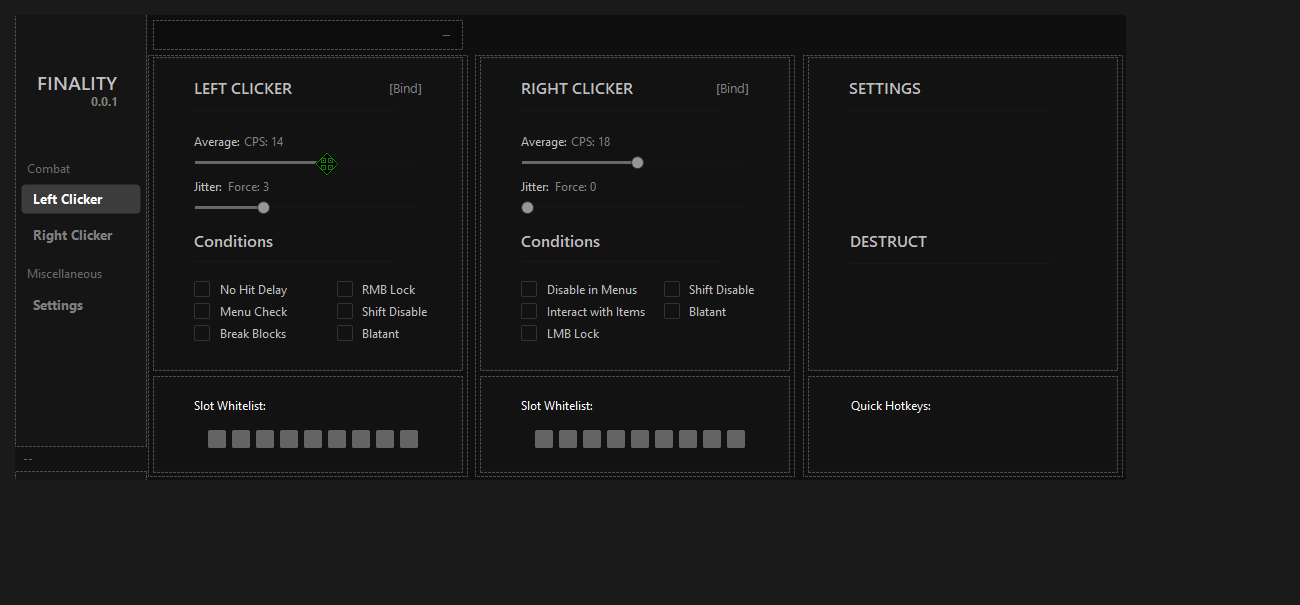Click the Quick Hotkeys label
Screen dimensions: 1300x605
(x=891, y=406)
